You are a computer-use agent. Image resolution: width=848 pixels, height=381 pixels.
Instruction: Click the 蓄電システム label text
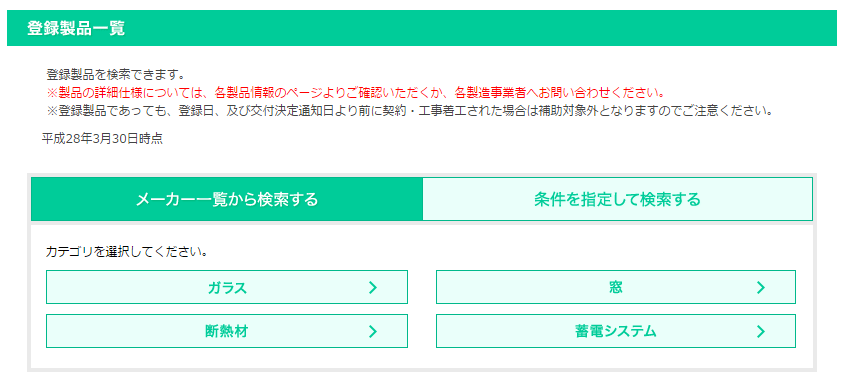(x=616, y=331)
